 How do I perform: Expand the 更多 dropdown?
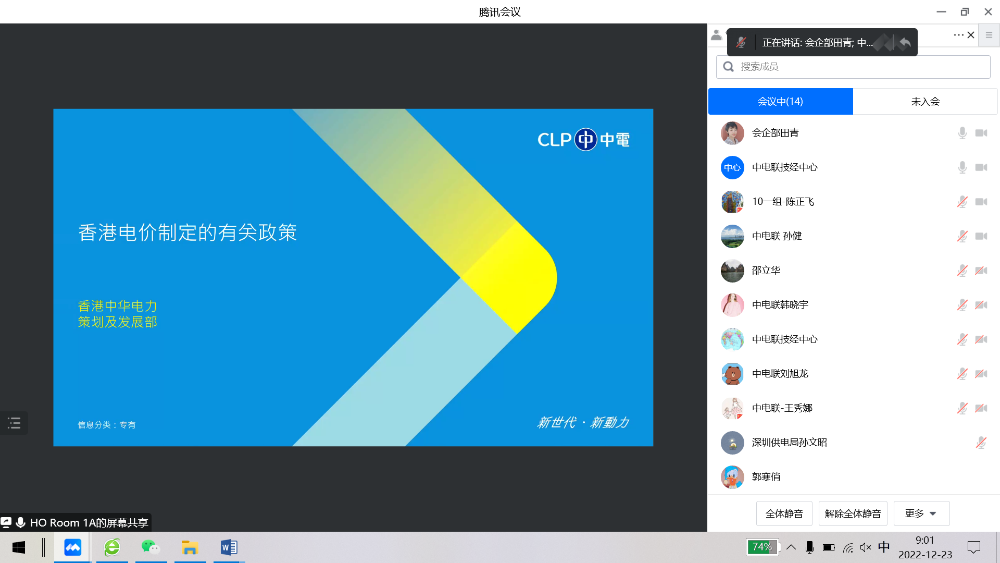tap(921, 513)
